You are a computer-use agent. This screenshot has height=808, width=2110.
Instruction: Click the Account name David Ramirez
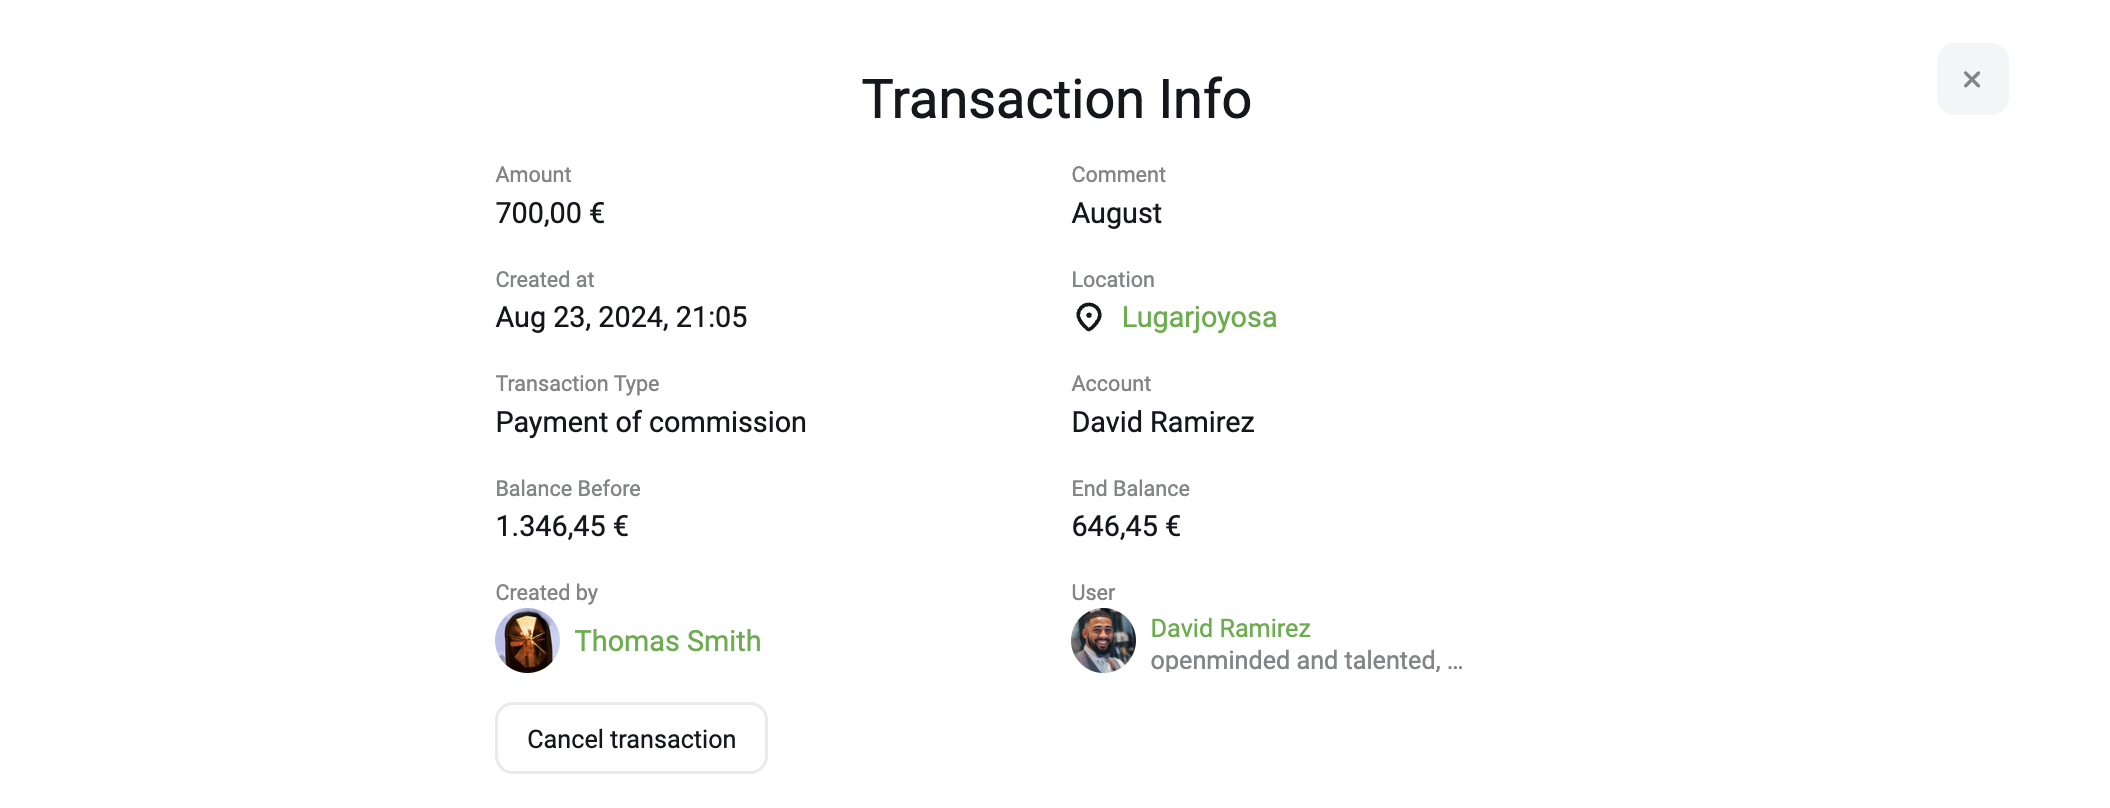[1163, 422]
